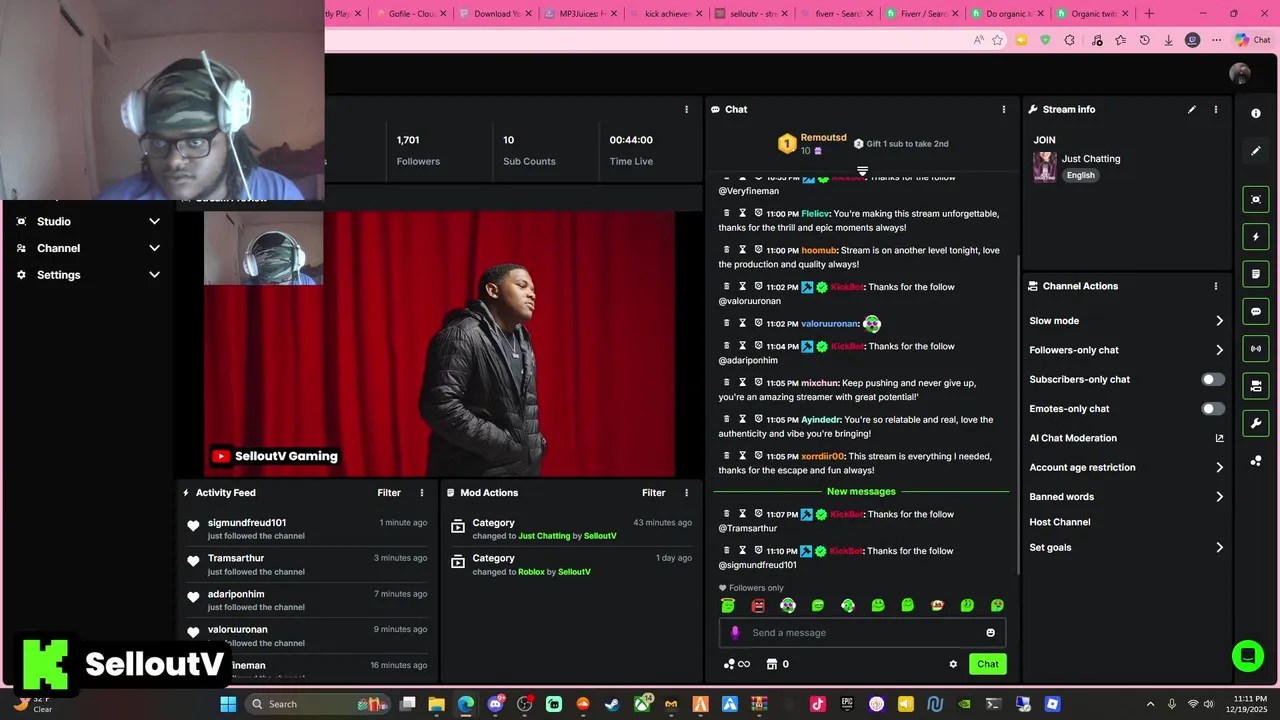Click valoruuronan username in chat

pyautogui.click(x=829, y=324)
